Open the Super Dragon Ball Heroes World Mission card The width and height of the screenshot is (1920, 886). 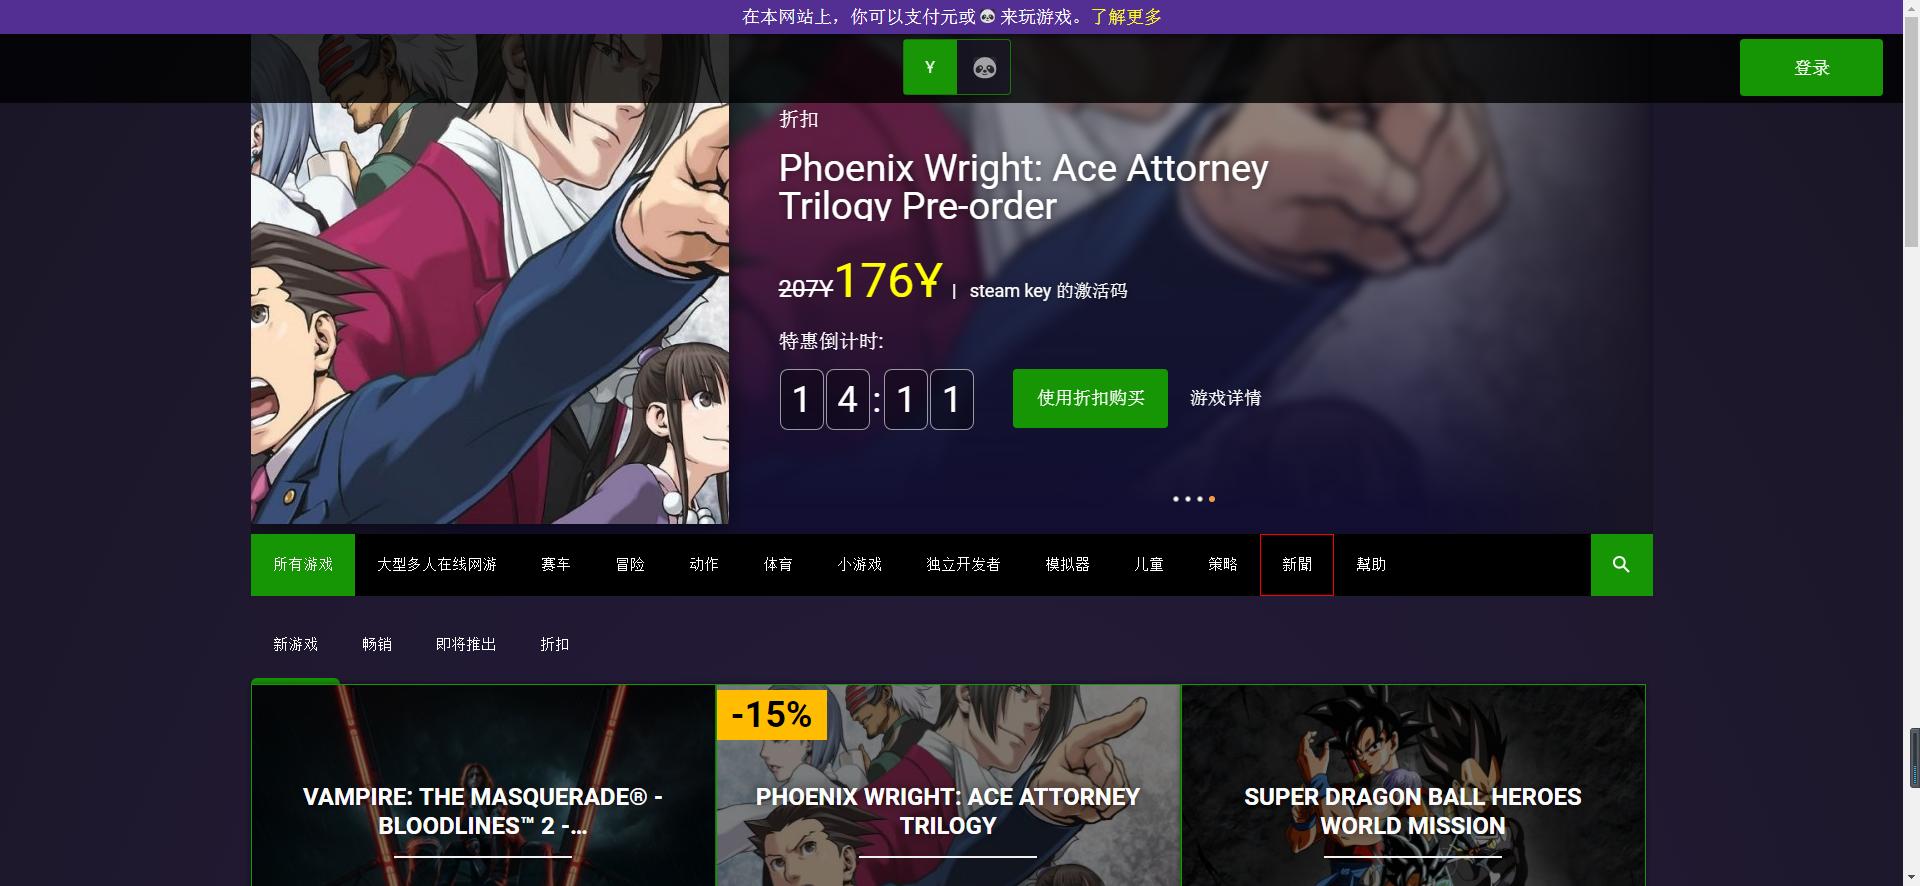pyautogui.click(x=1413, y=785)
